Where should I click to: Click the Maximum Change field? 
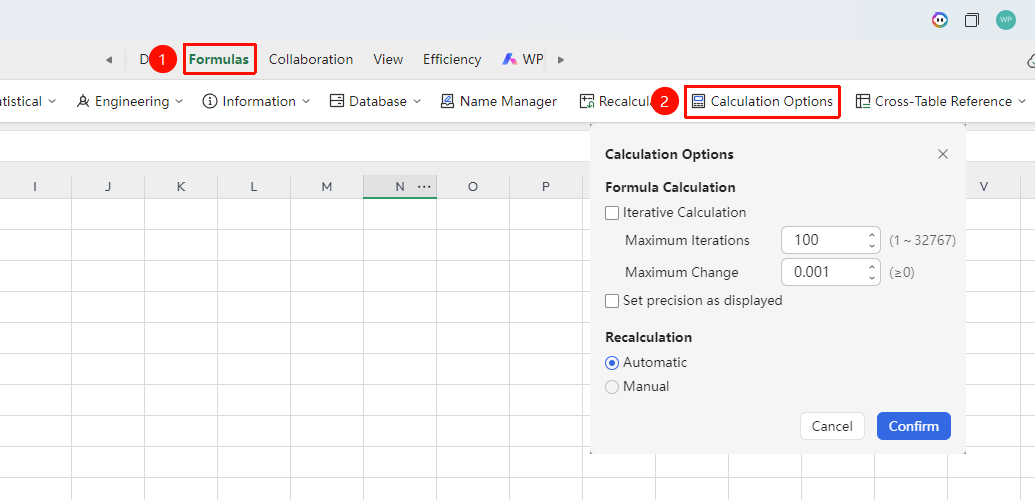click(x=830, y=271)
